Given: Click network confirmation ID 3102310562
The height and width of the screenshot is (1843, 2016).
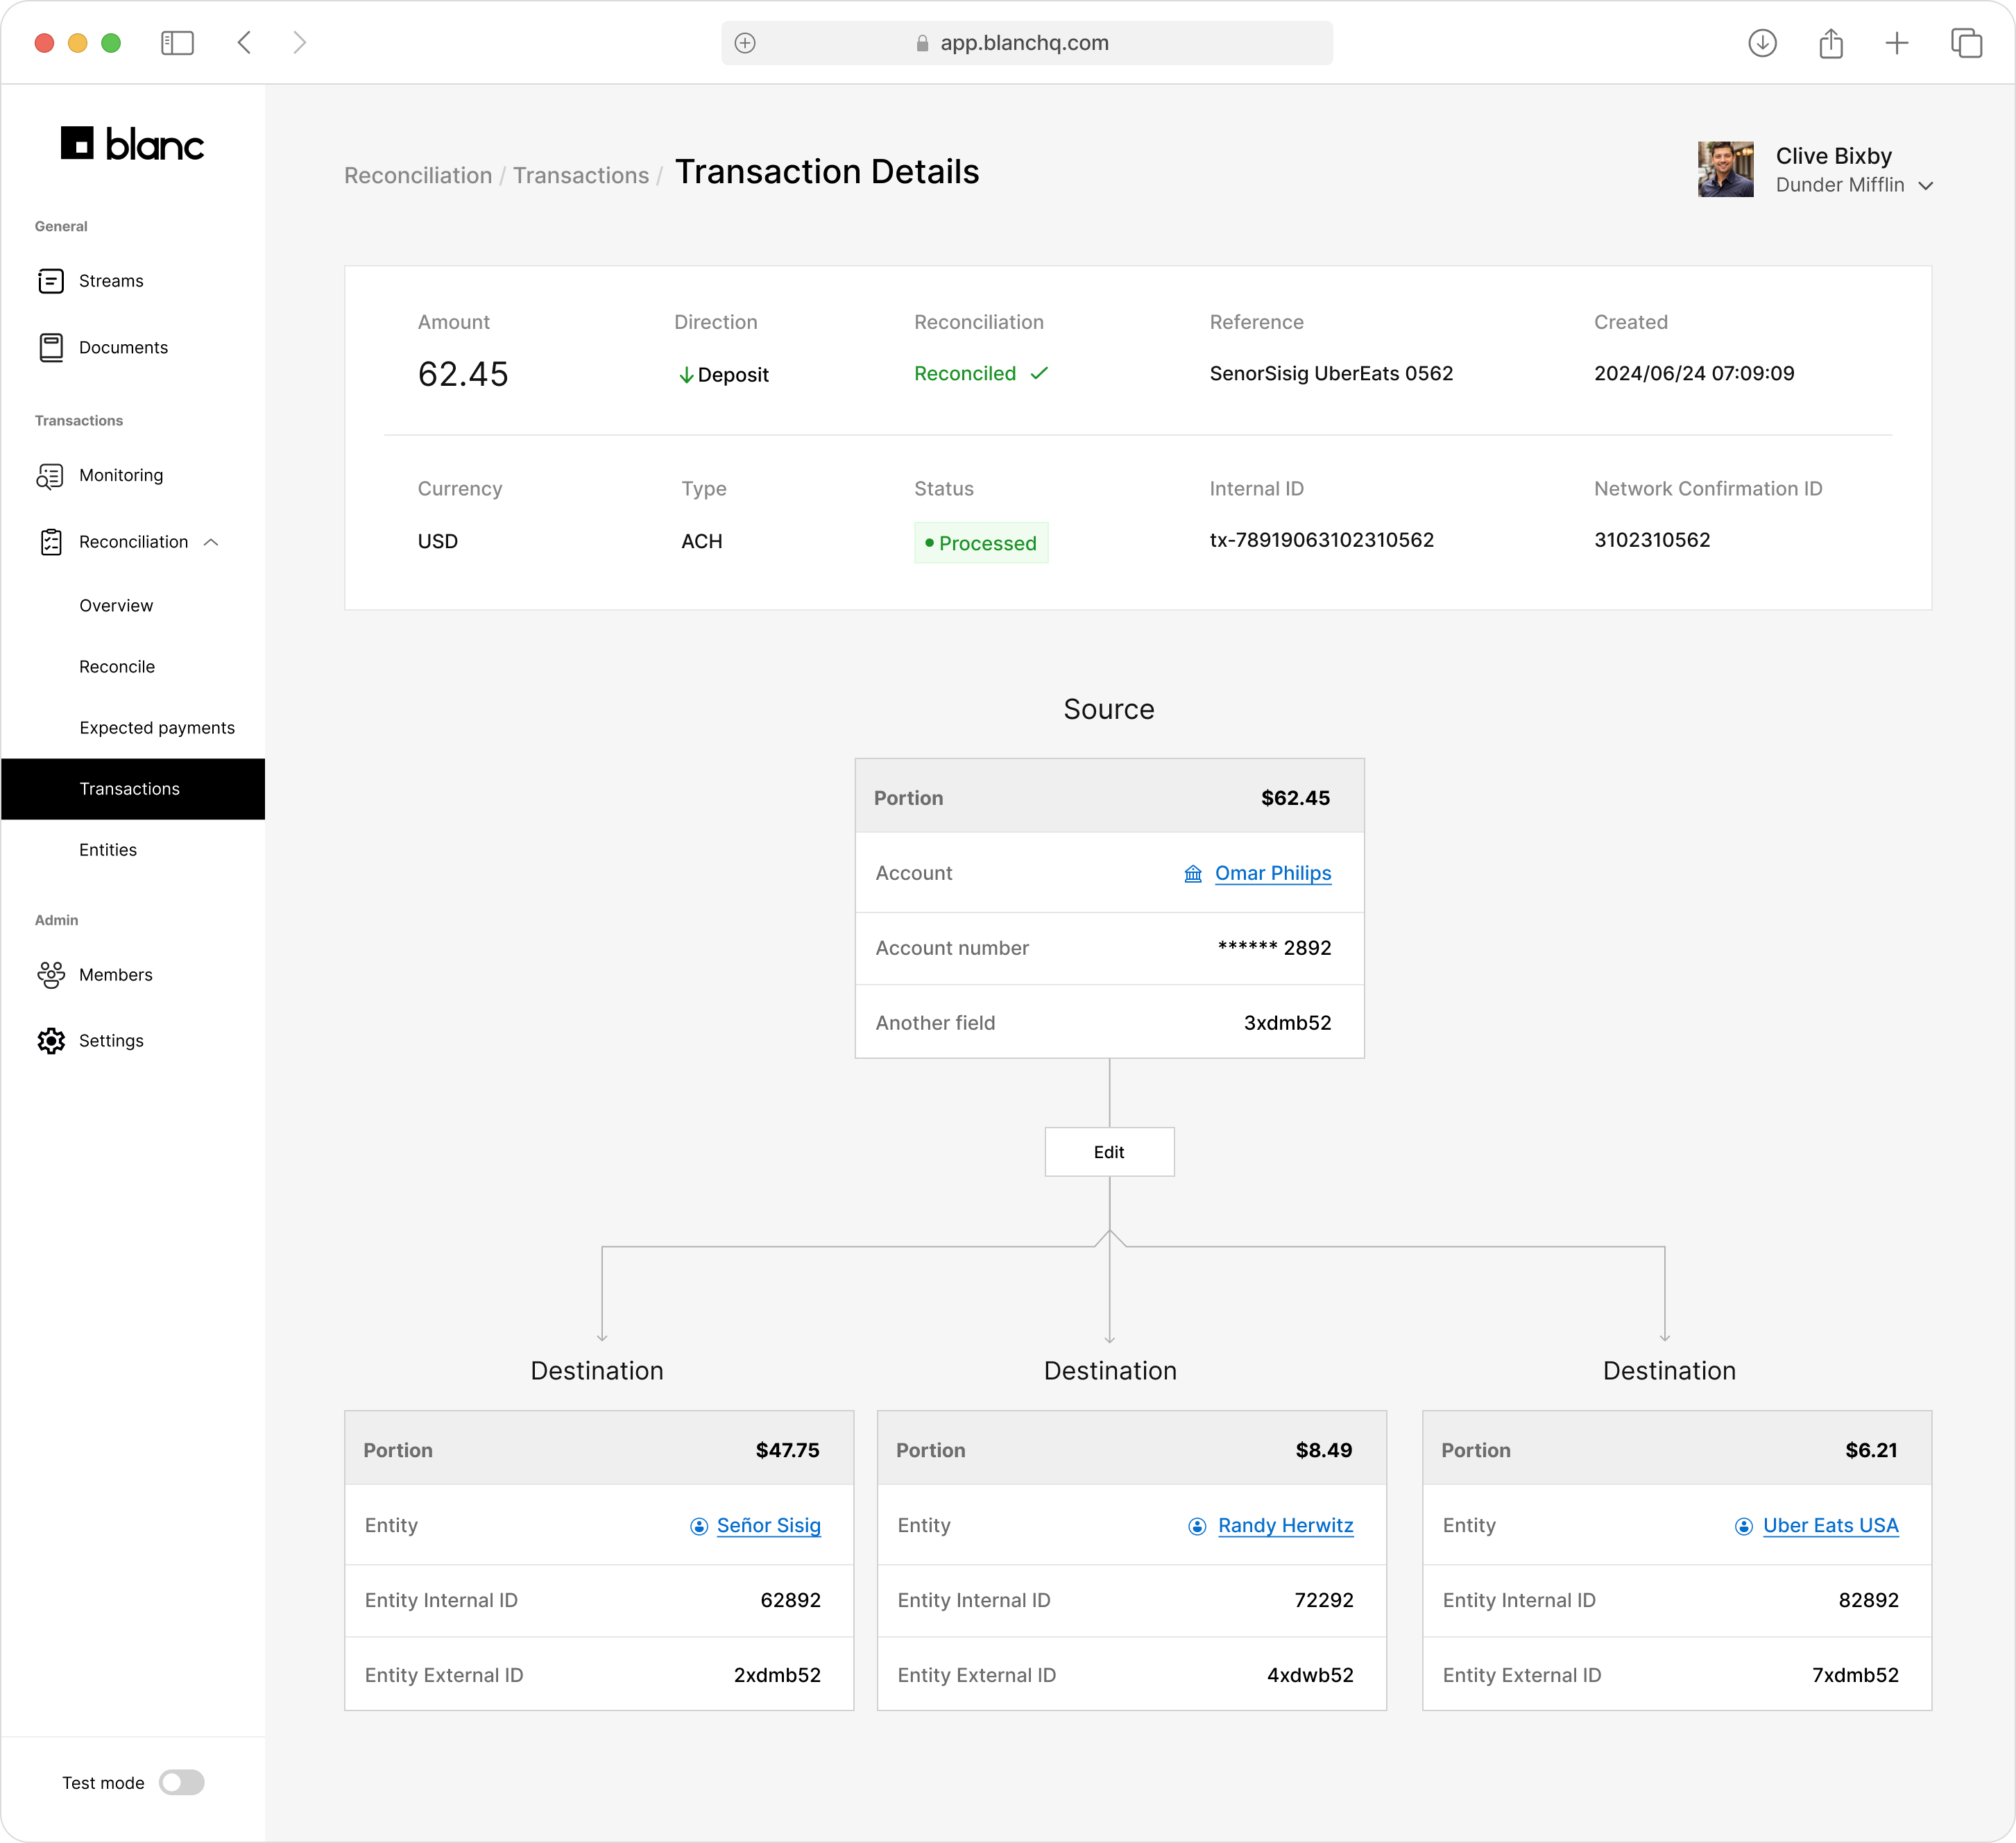Looking at the screenshot, I should point(1651,540).
